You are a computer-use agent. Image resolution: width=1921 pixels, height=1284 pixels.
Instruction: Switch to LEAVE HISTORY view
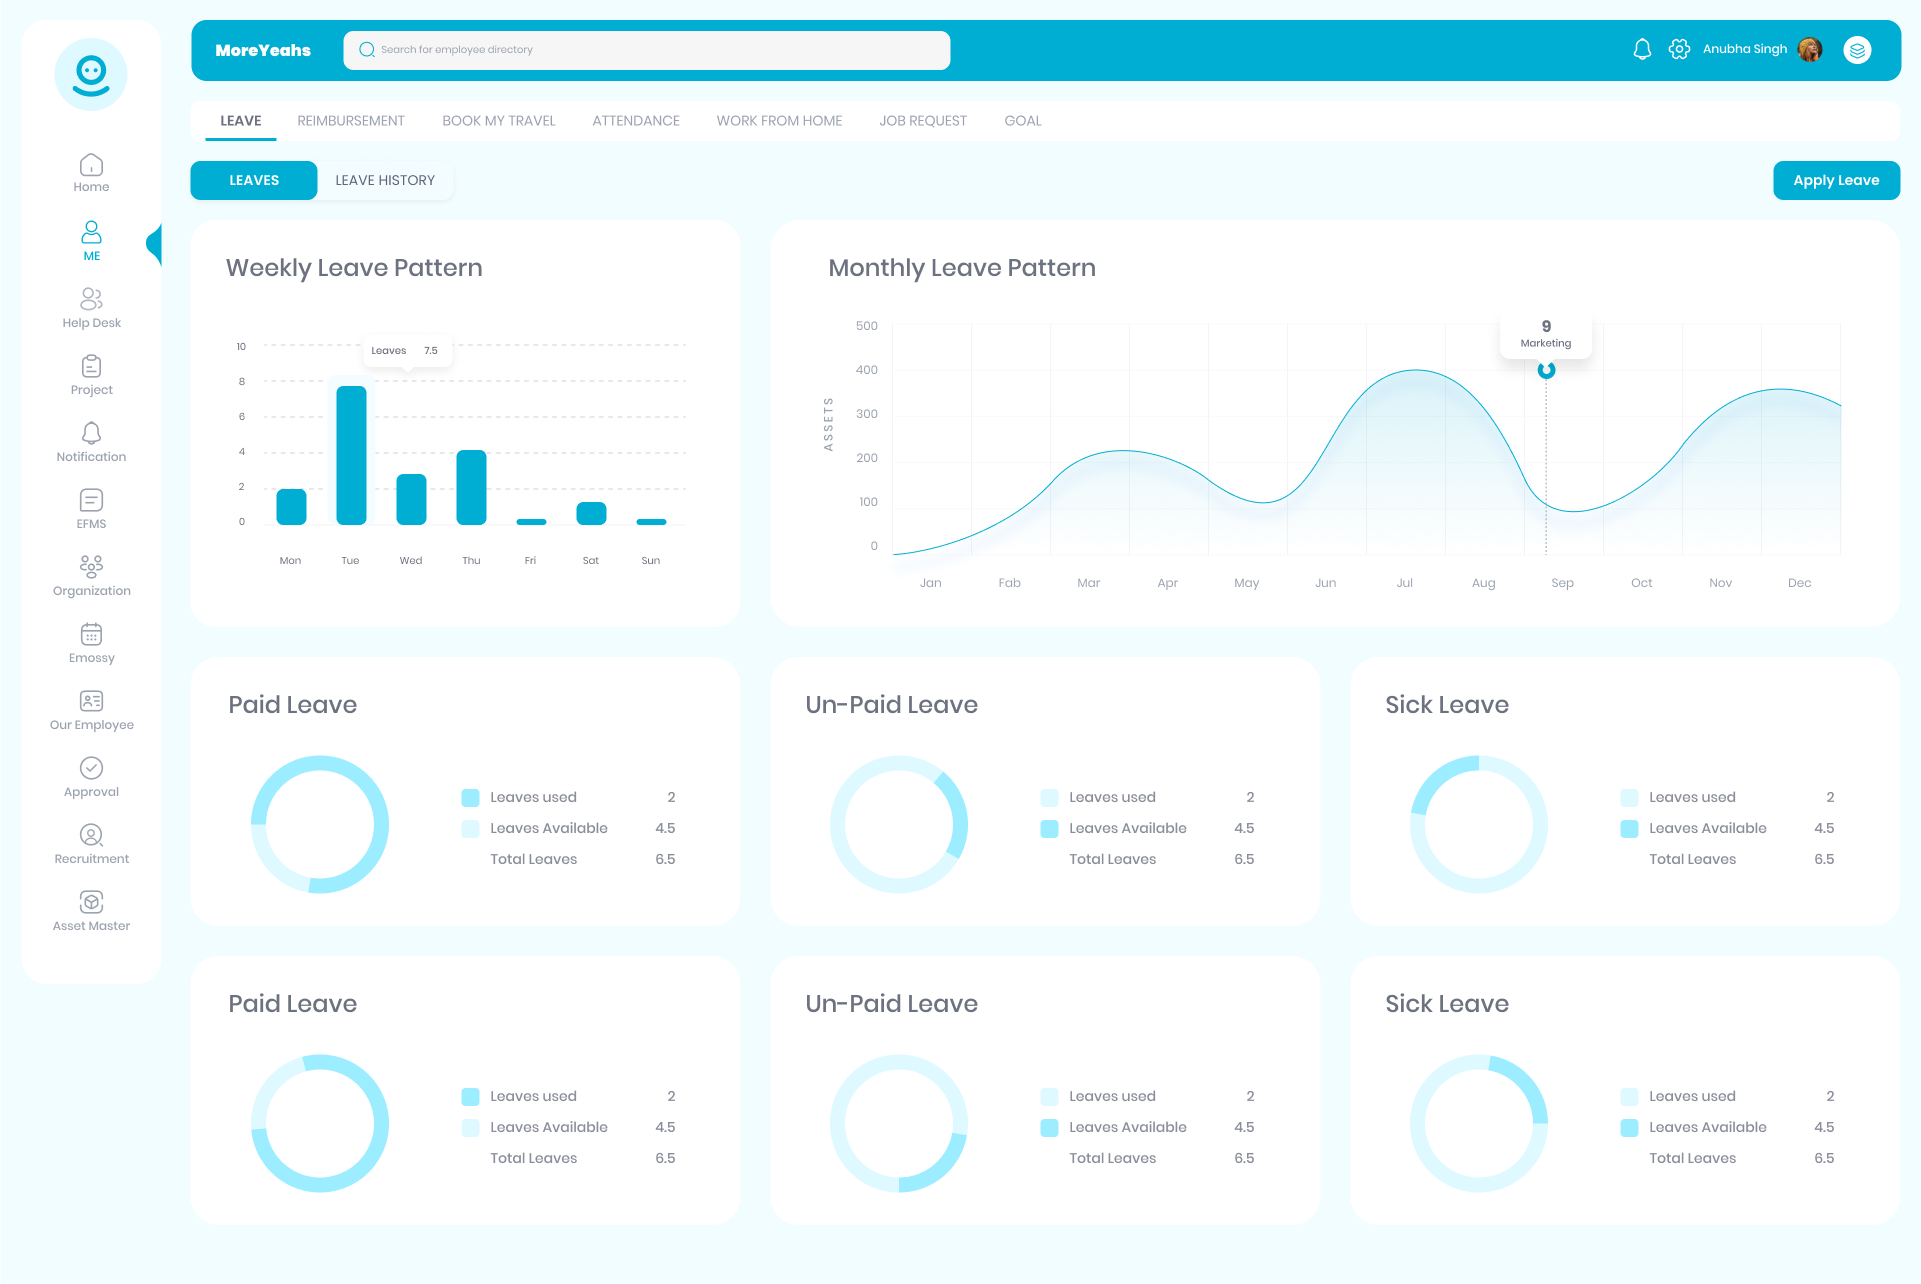click(x=384, y=180)
